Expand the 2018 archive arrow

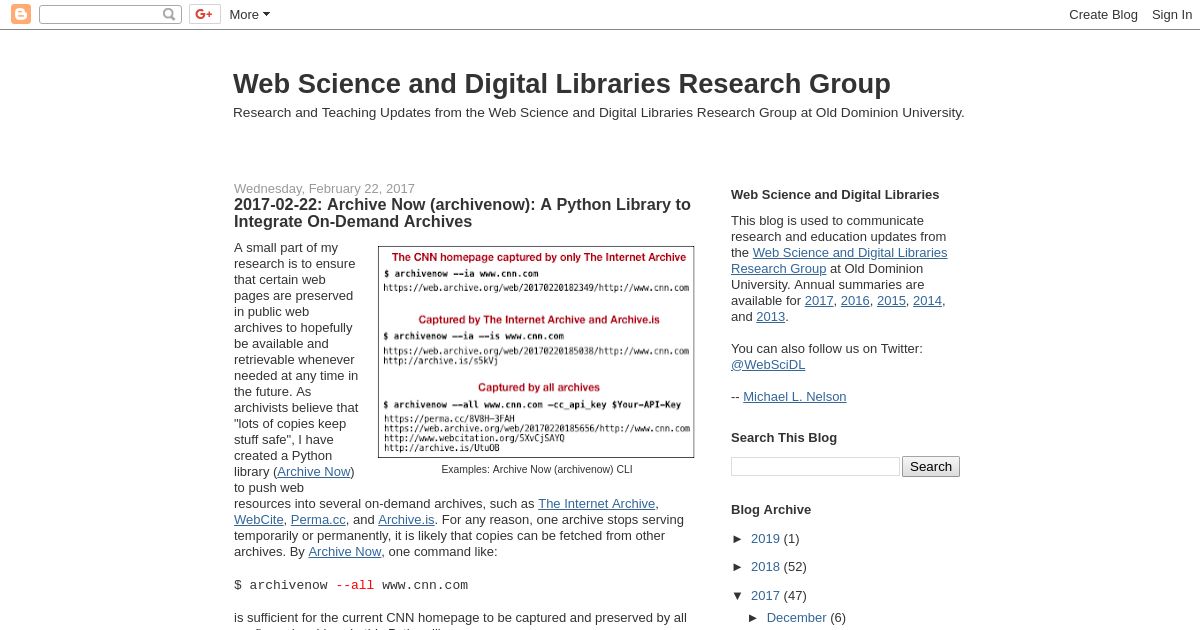(738, 567)
